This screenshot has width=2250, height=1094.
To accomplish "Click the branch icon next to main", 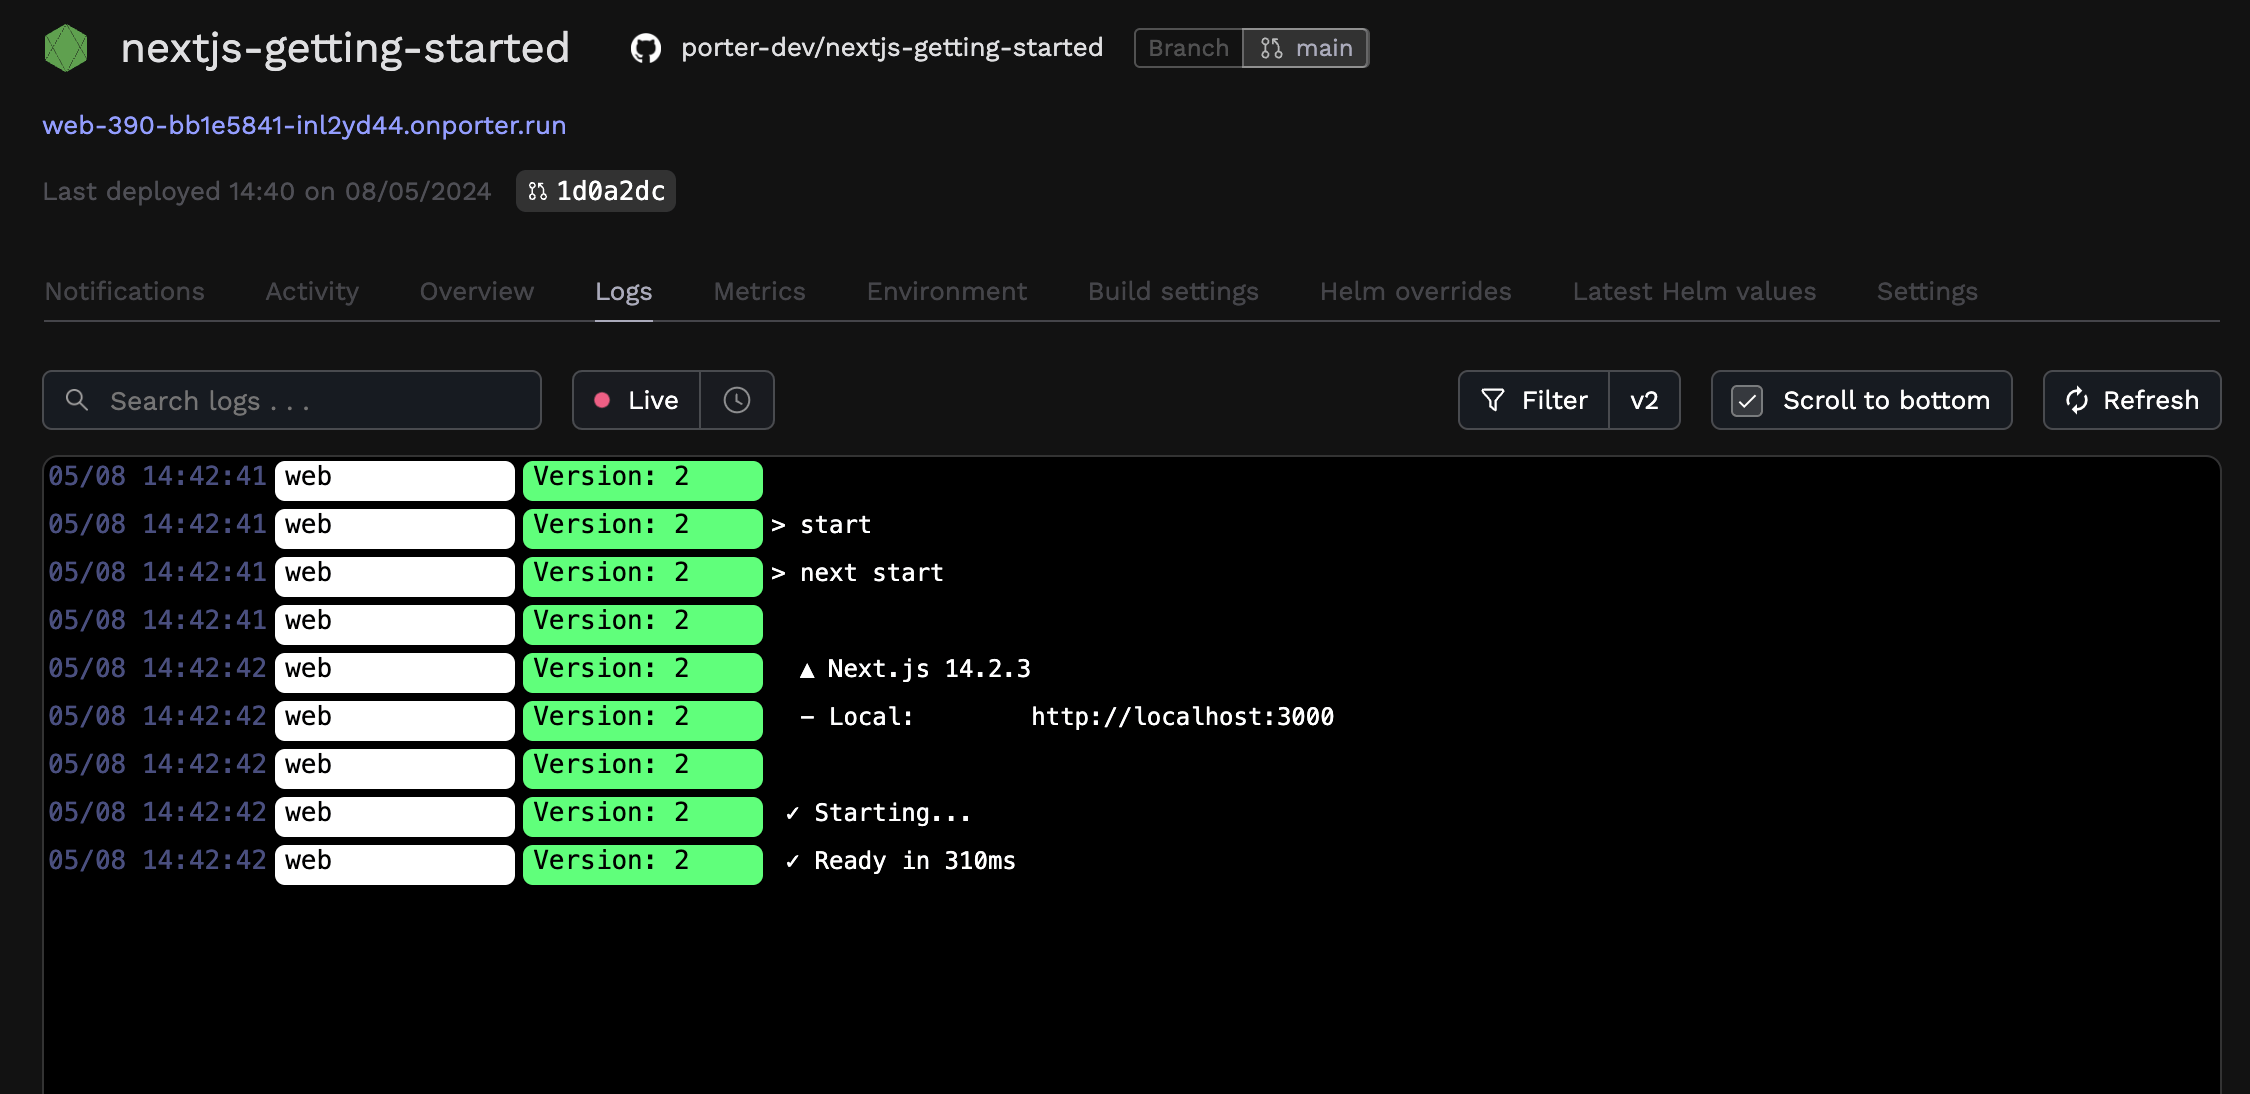I will [1271, 48].
